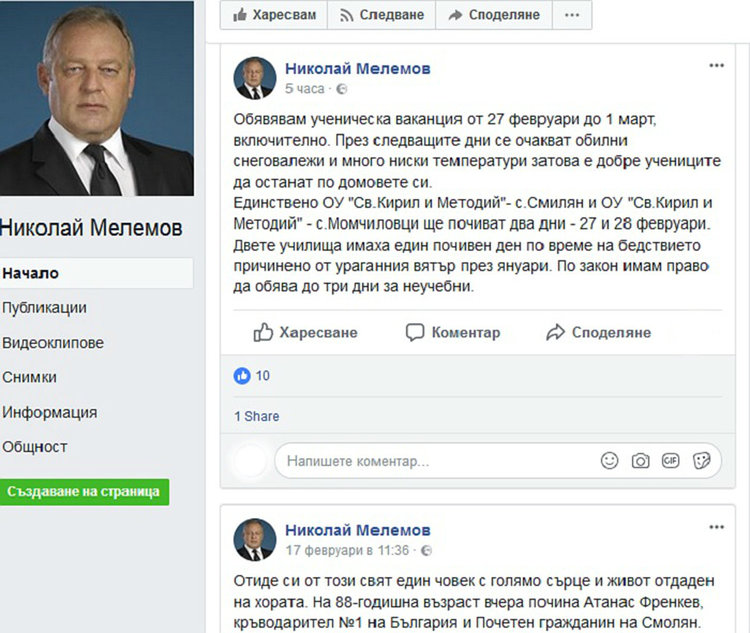Click the emoji icon in comment box
This screenshot has height=633, width=750.
click(x=609, y=461)
